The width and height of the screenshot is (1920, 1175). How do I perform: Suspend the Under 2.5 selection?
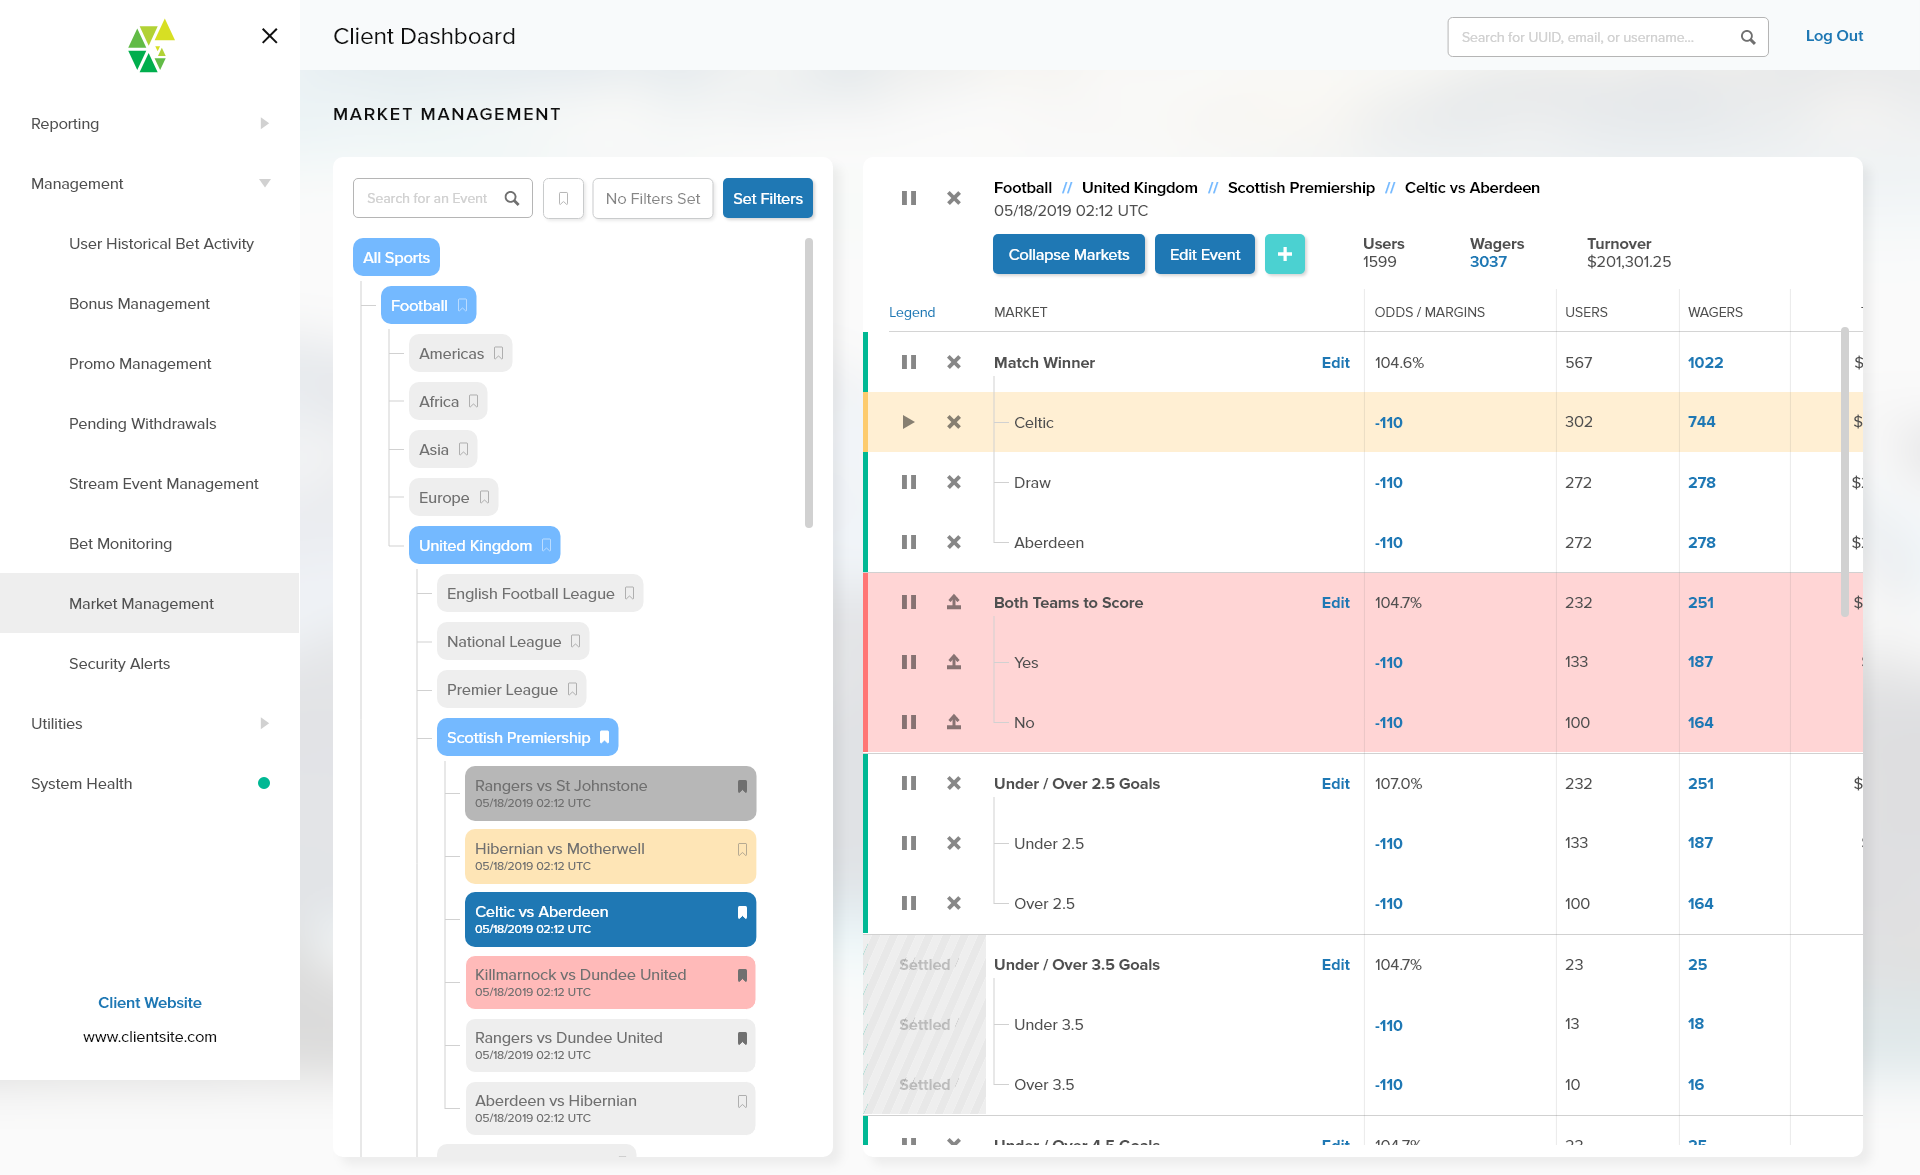coord(908,843)
